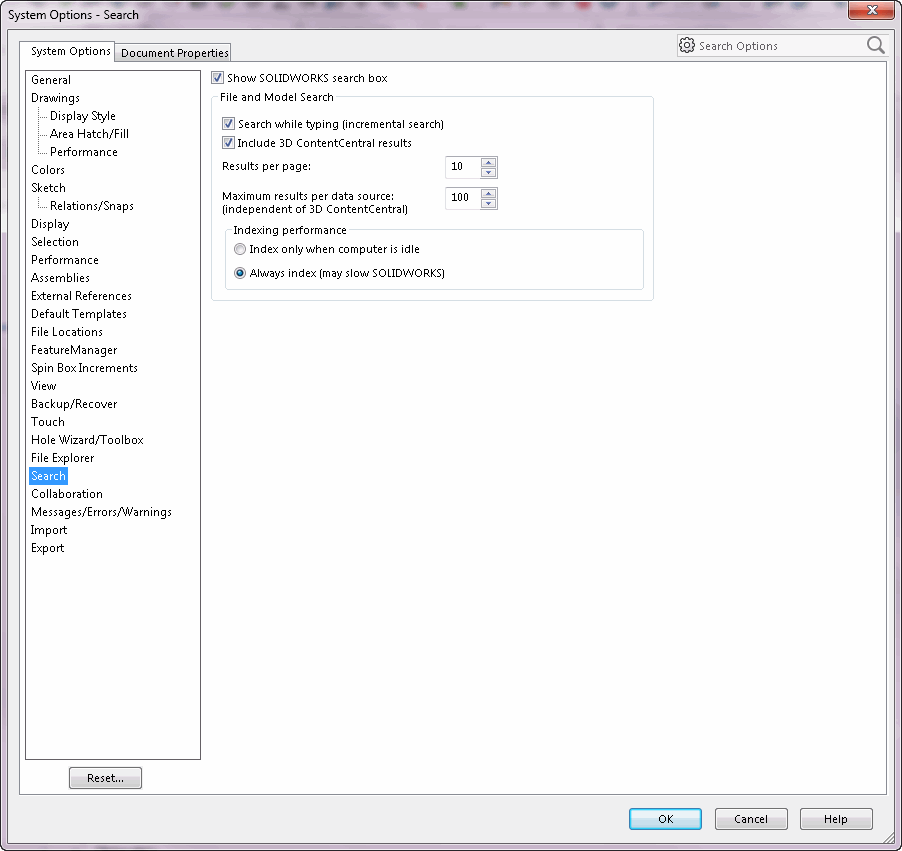The height and width of the screenshot is (851, 902).
Task: Click the Reset... button
Action: (x=105, y=778)
